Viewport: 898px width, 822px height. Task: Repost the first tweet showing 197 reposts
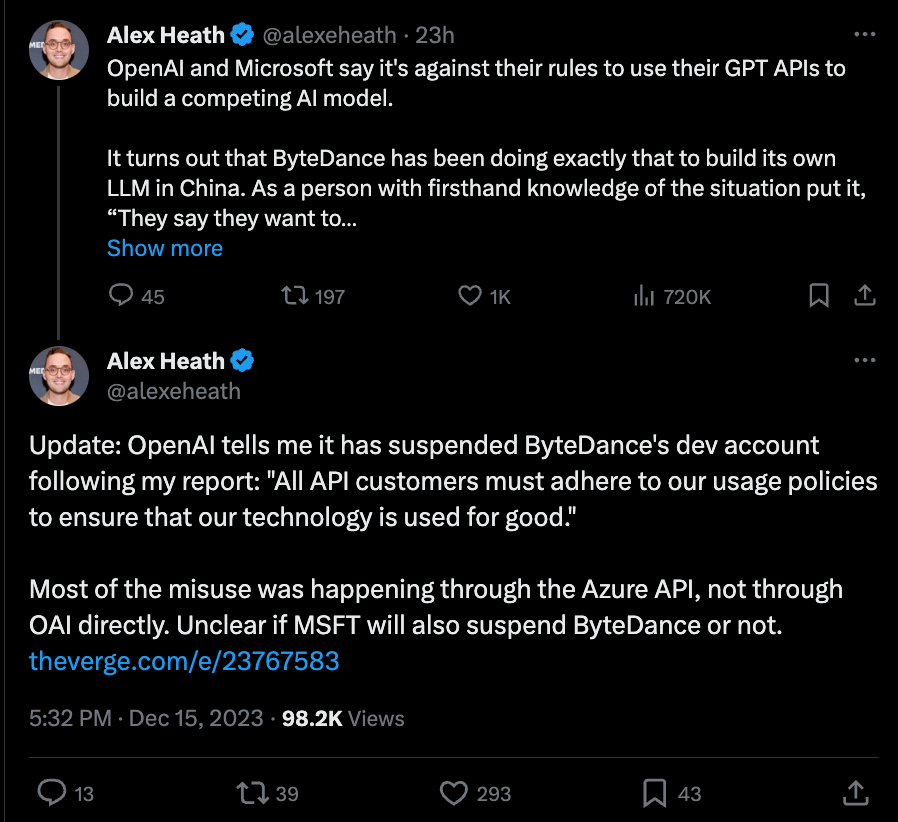tap(295, 296)
